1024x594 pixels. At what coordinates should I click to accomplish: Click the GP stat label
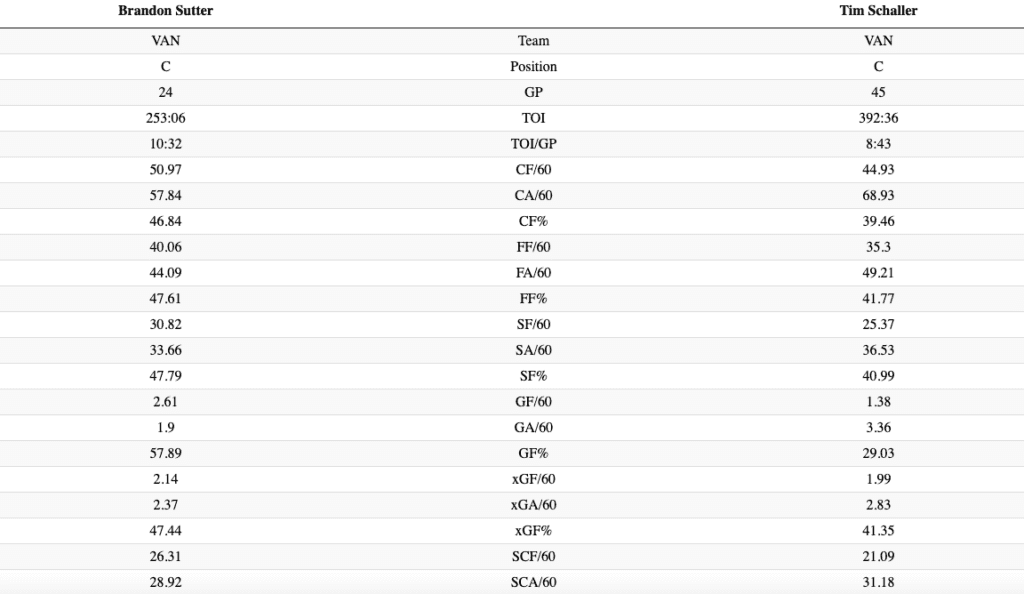point(533,92)
